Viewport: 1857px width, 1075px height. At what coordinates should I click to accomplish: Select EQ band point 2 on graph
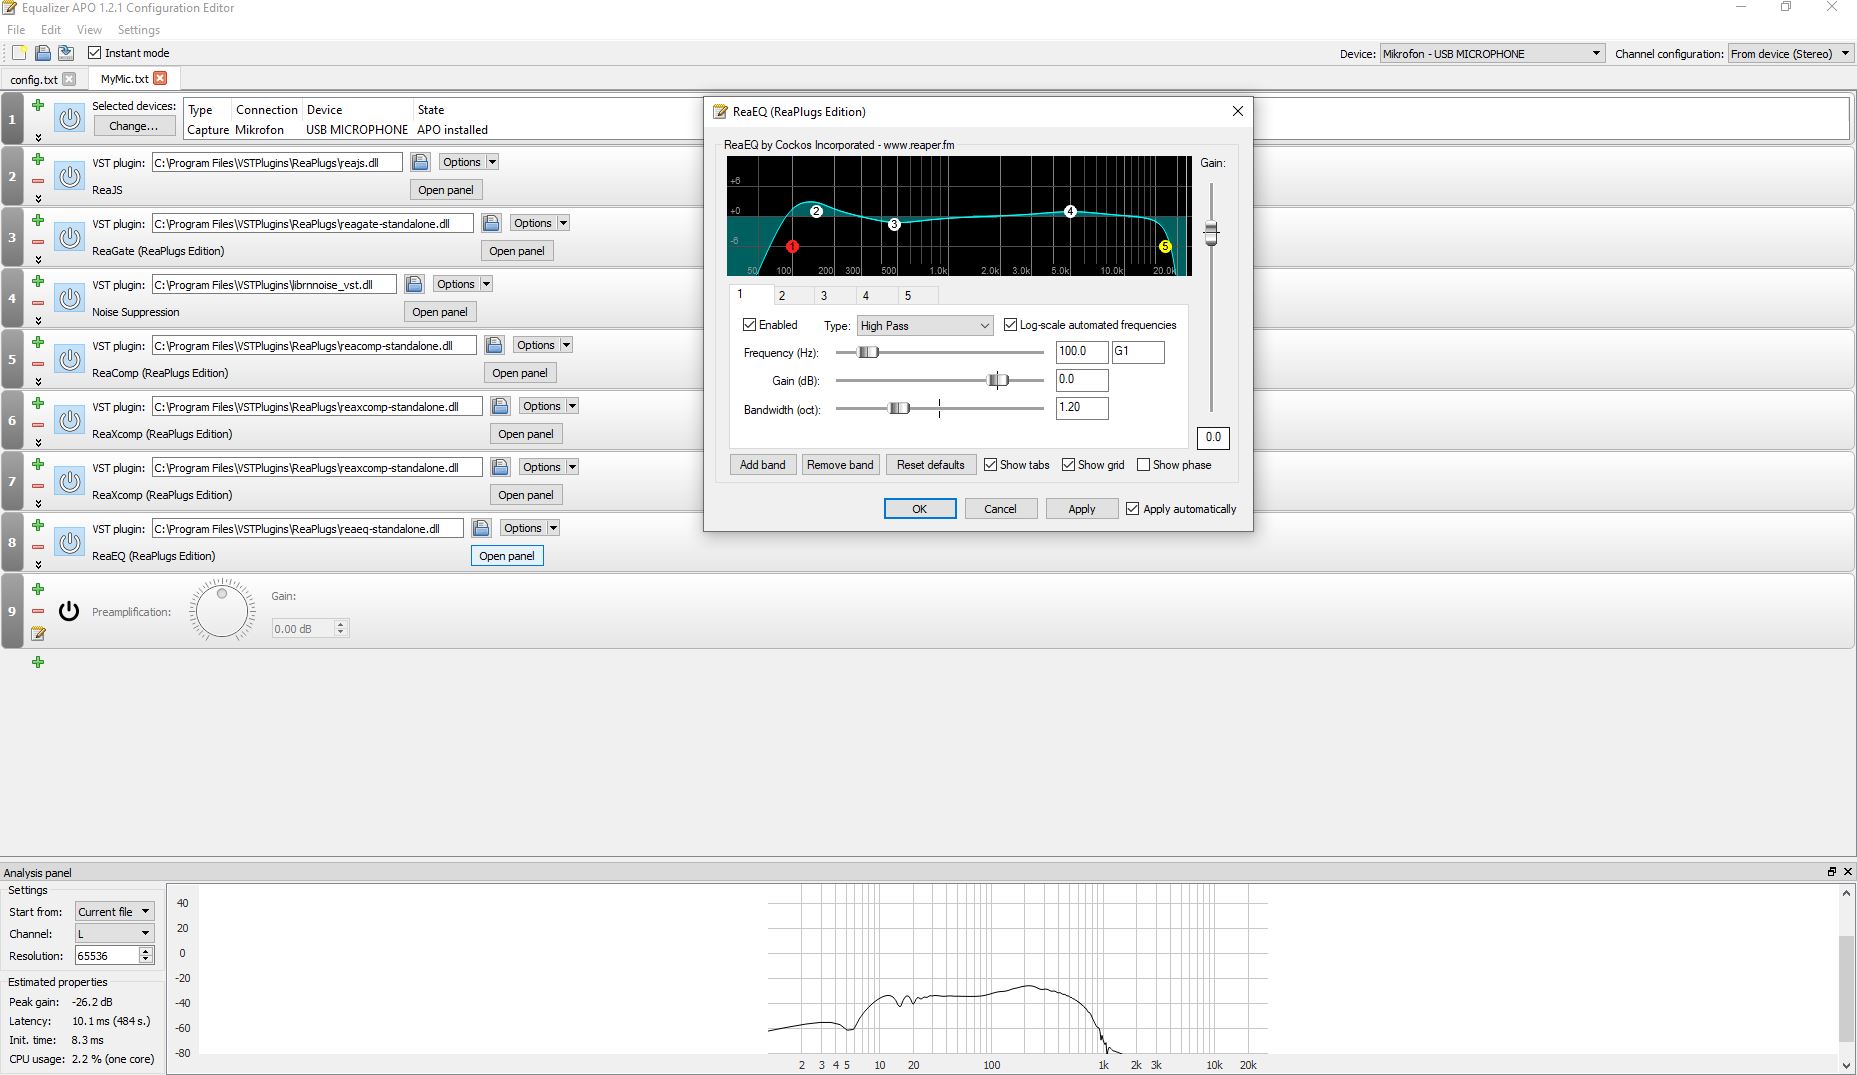point(816,211)
